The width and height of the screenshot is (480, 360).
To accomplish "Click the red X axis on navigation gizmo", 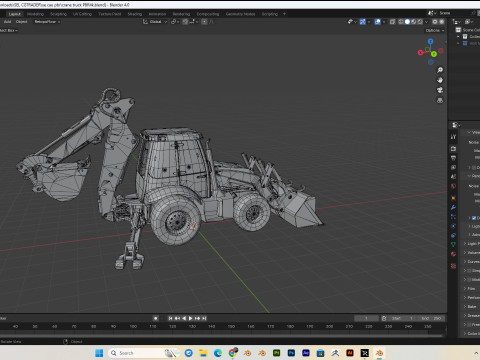I will click(x=420, y=52).
